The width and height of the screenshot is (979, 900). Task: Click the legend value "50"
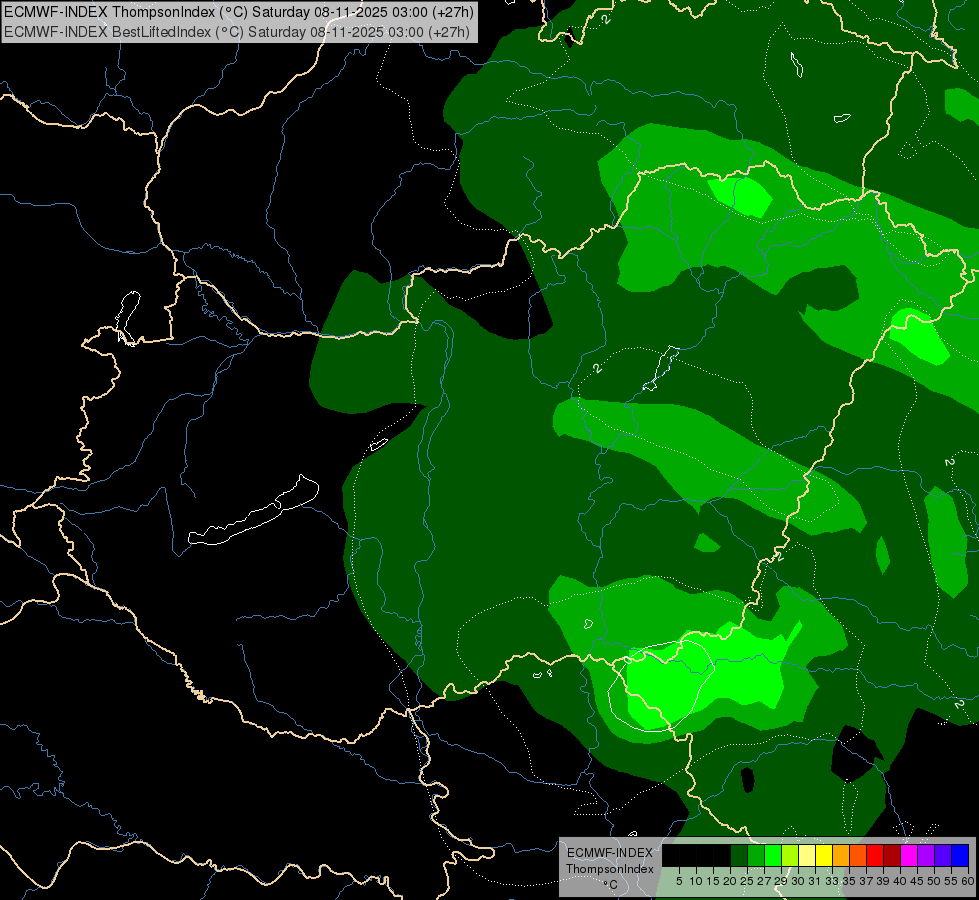tap(934, 881)
